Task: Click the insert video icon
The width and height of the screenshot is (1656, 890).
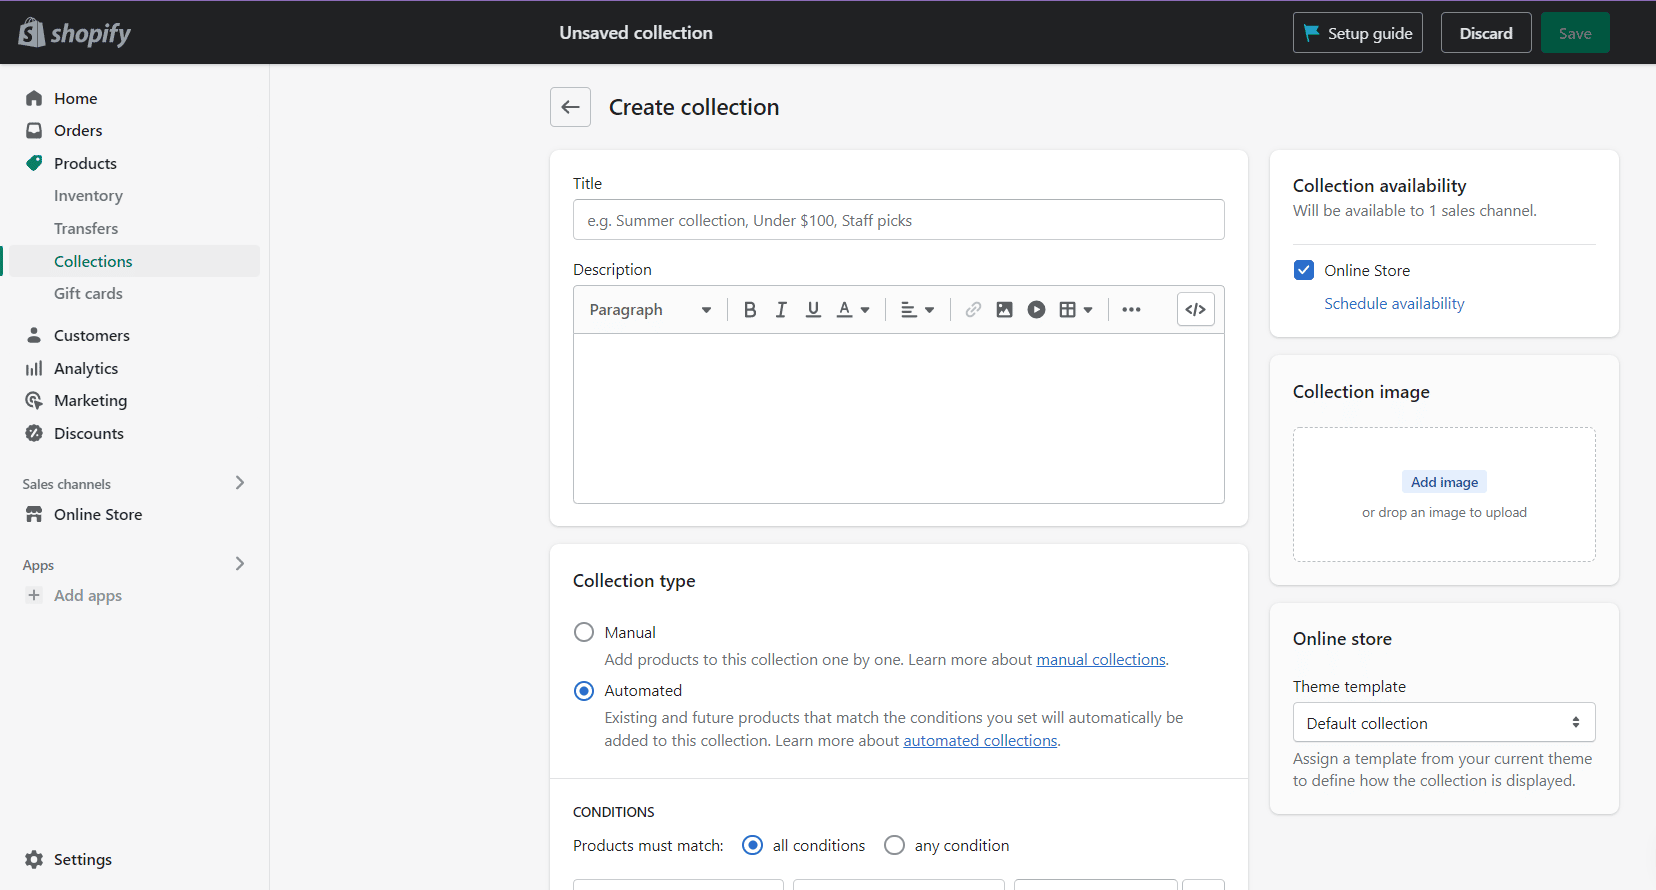Action: click(x=1036, y=310)
